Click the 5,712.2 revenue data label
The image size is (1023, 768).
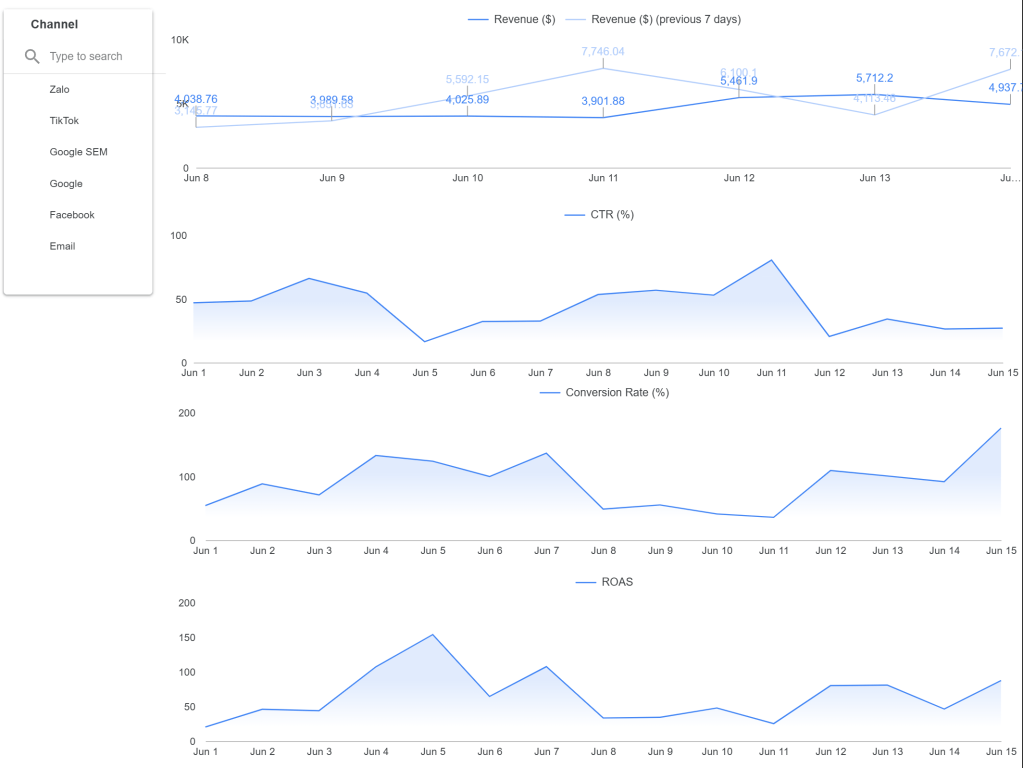(874, 78)
